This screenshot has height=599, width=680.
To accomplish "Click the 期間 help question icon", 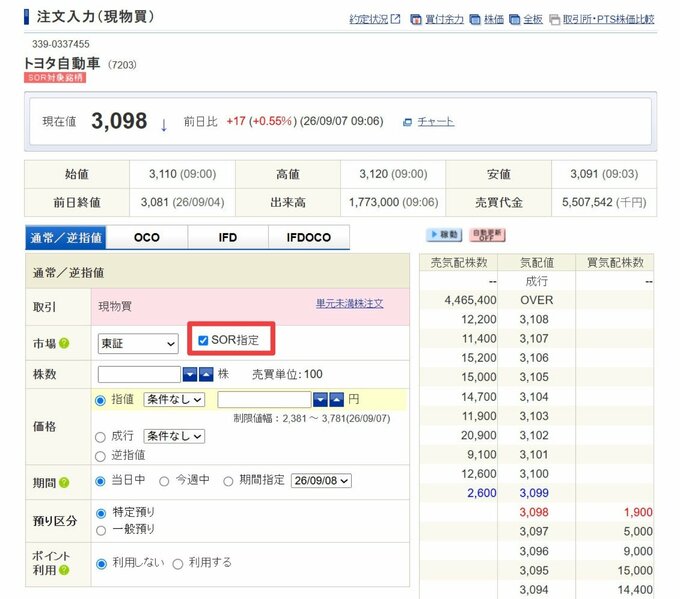I will [64, 483].
